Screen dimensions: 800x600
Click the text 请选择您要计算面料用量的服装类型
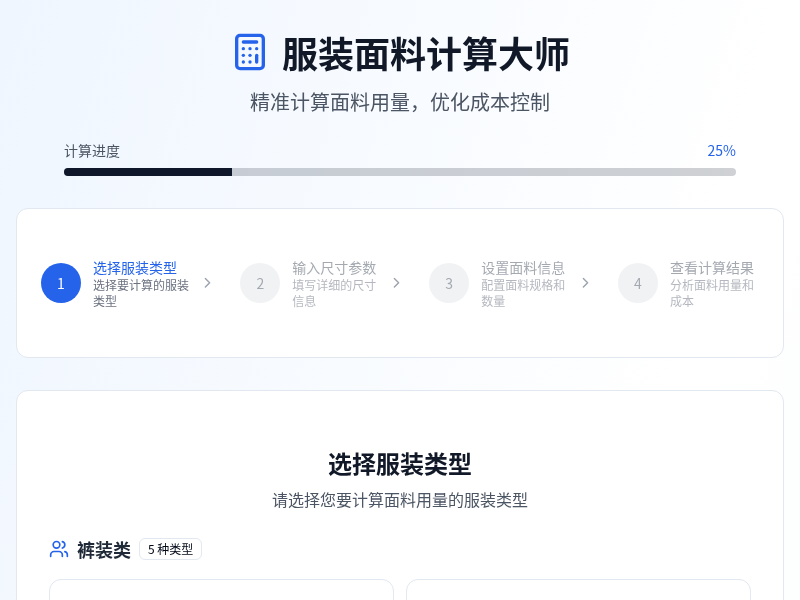tap(399, 501)
